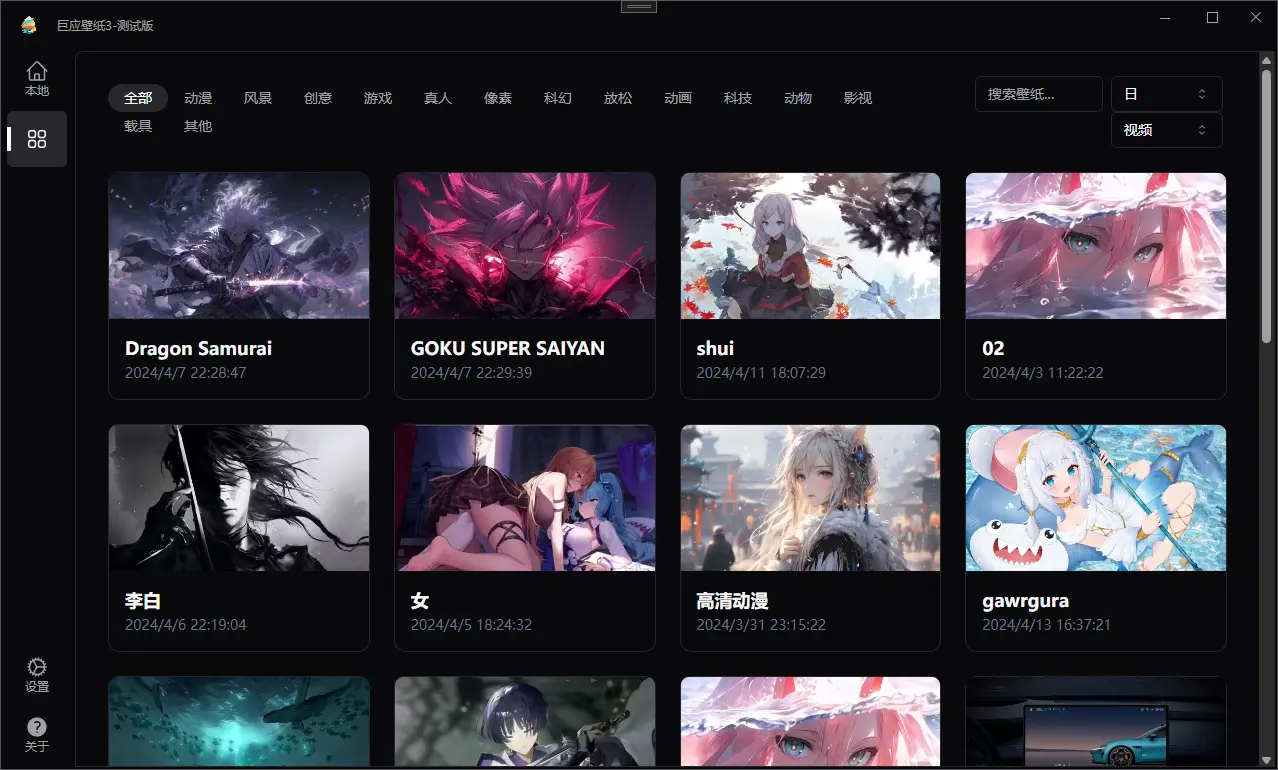Switch to the 游戏 category

pos(378,98)
